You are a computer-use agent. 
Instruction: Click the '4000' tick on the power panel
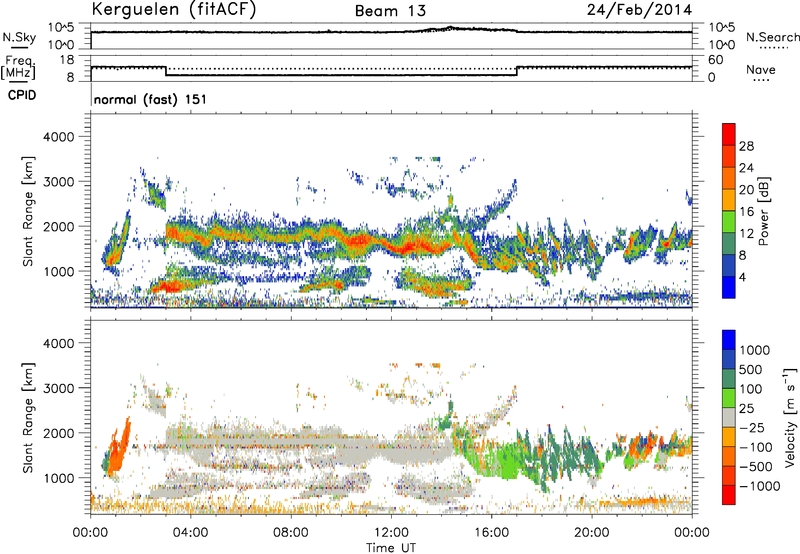coord(58,137)
